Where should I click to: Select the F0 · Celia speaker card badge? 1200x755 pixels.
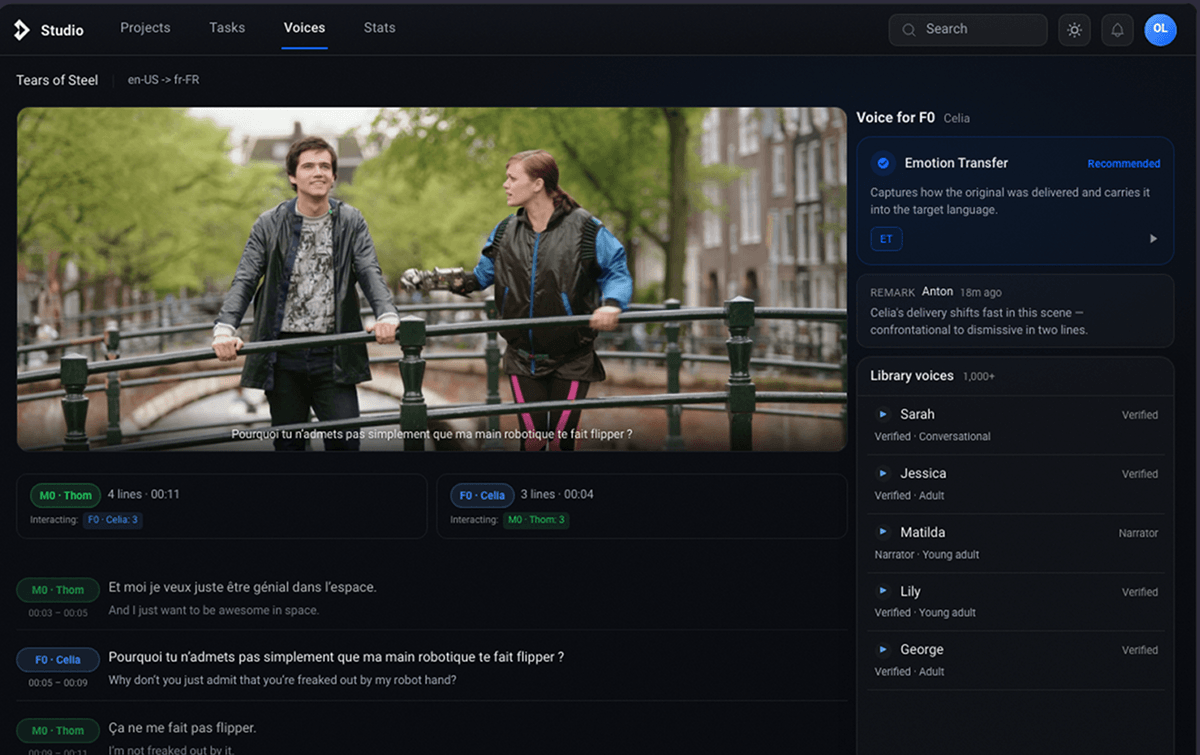(482, 495)
